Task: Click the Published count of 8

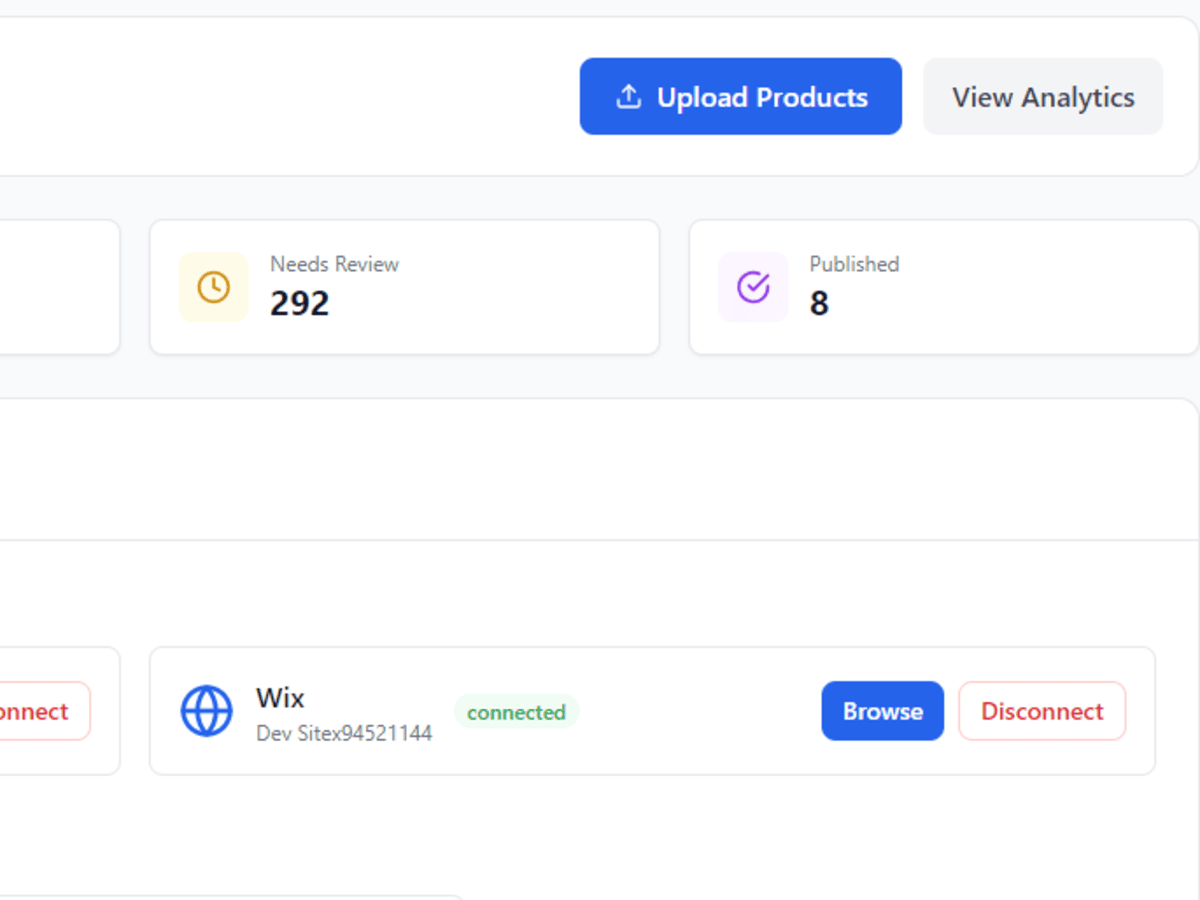Action: 819,303
